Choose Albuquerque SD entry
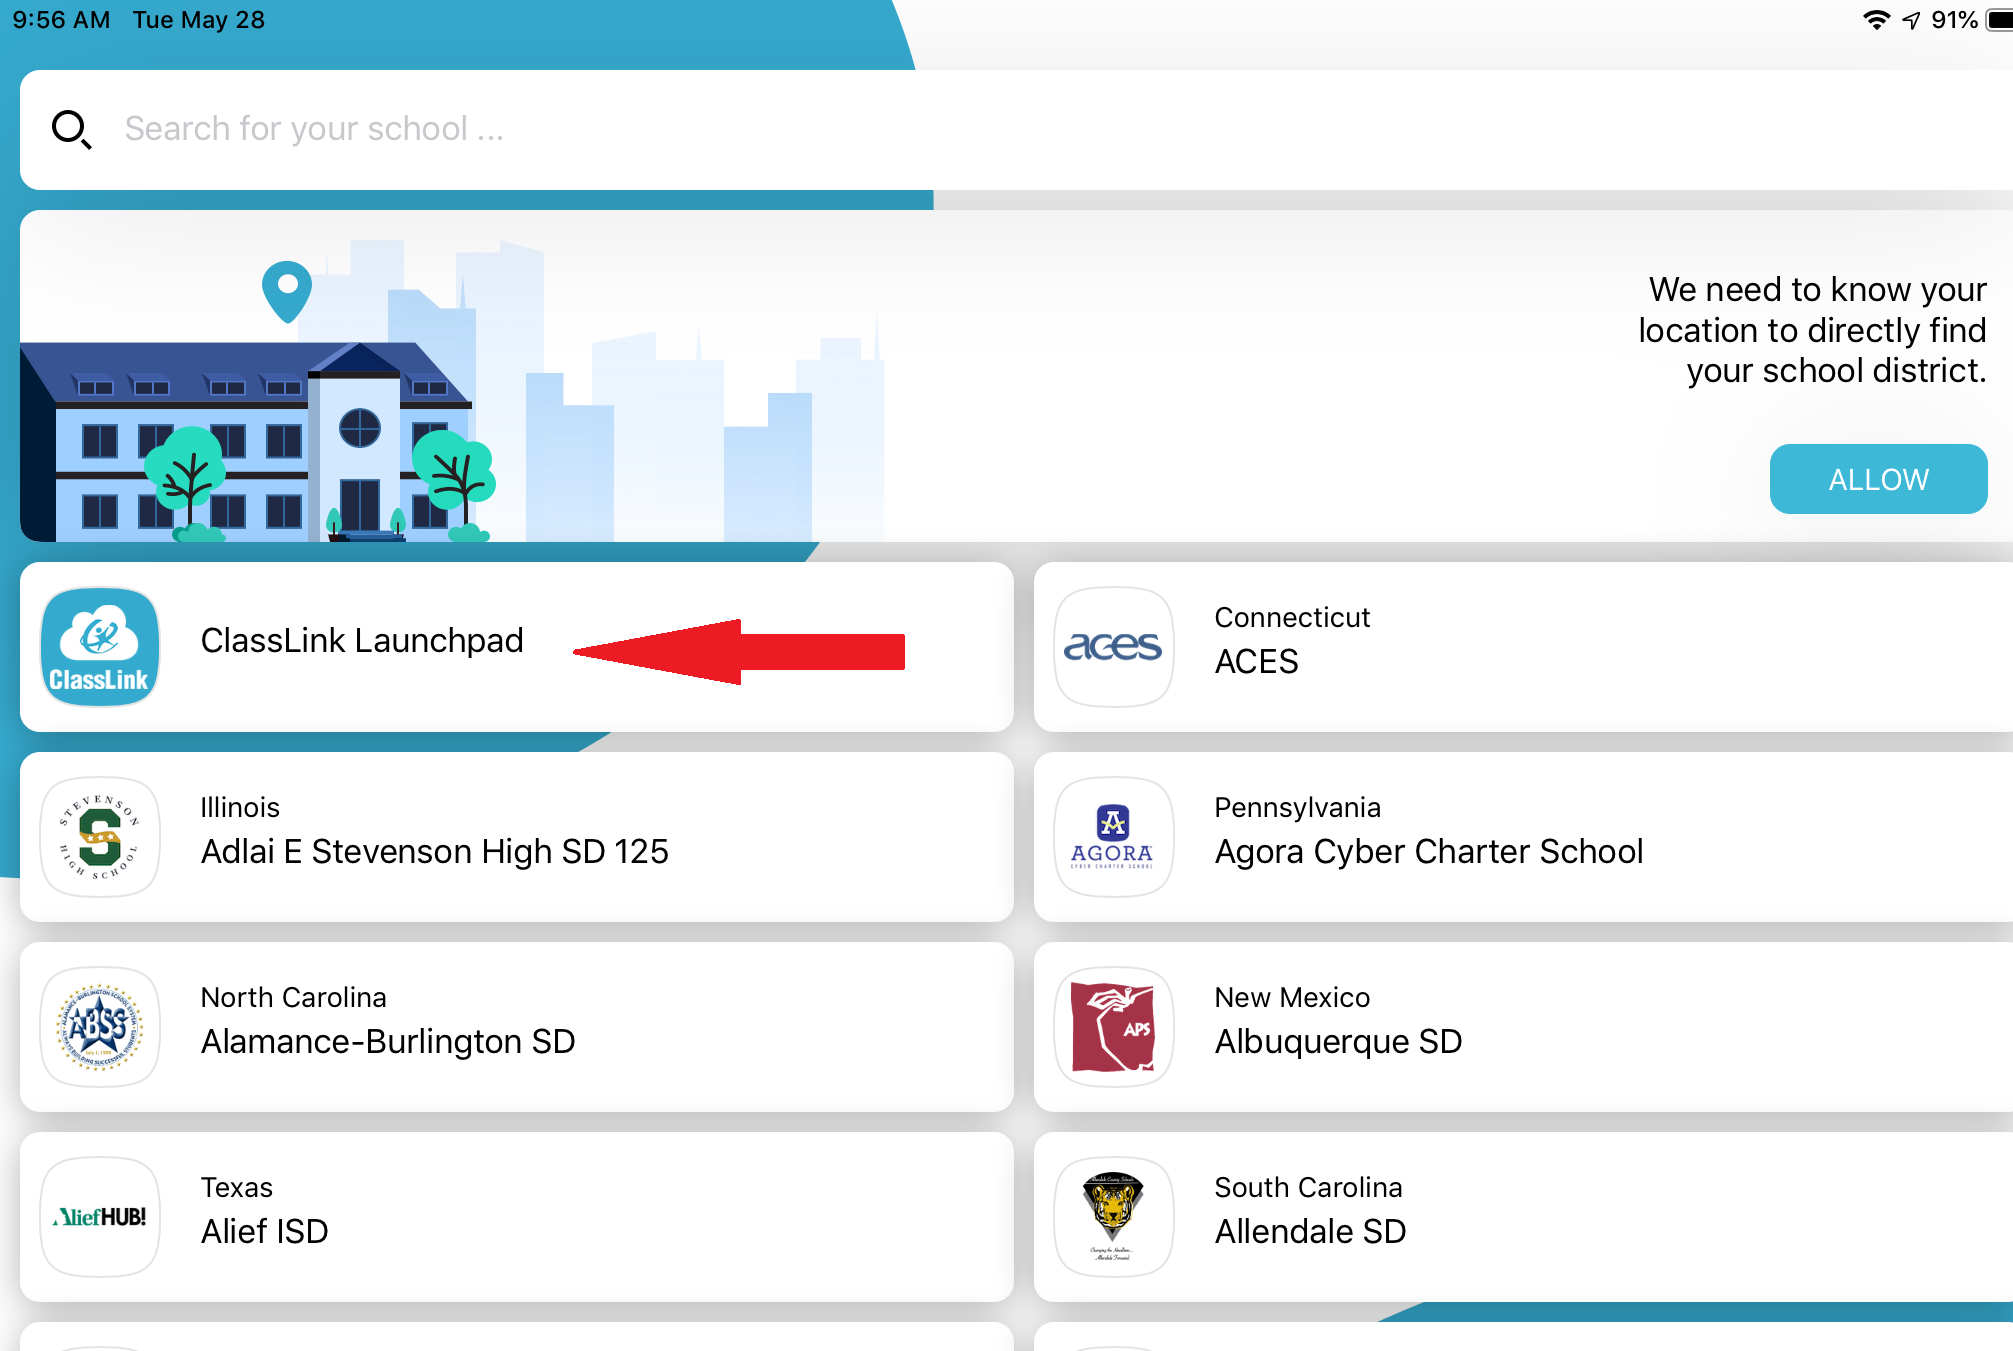 [x=1523, y=1027]
